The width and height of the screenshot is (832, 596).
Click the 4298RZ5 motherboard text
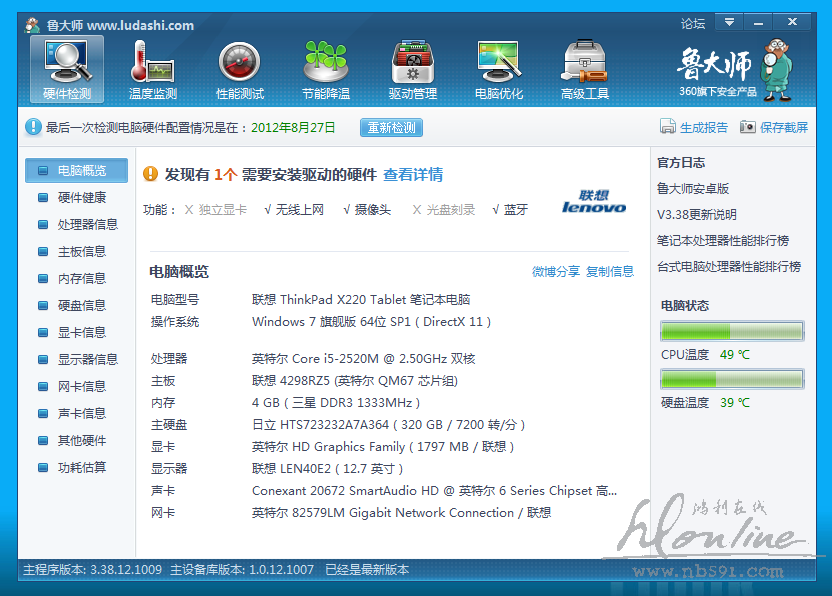pos(355,381)
